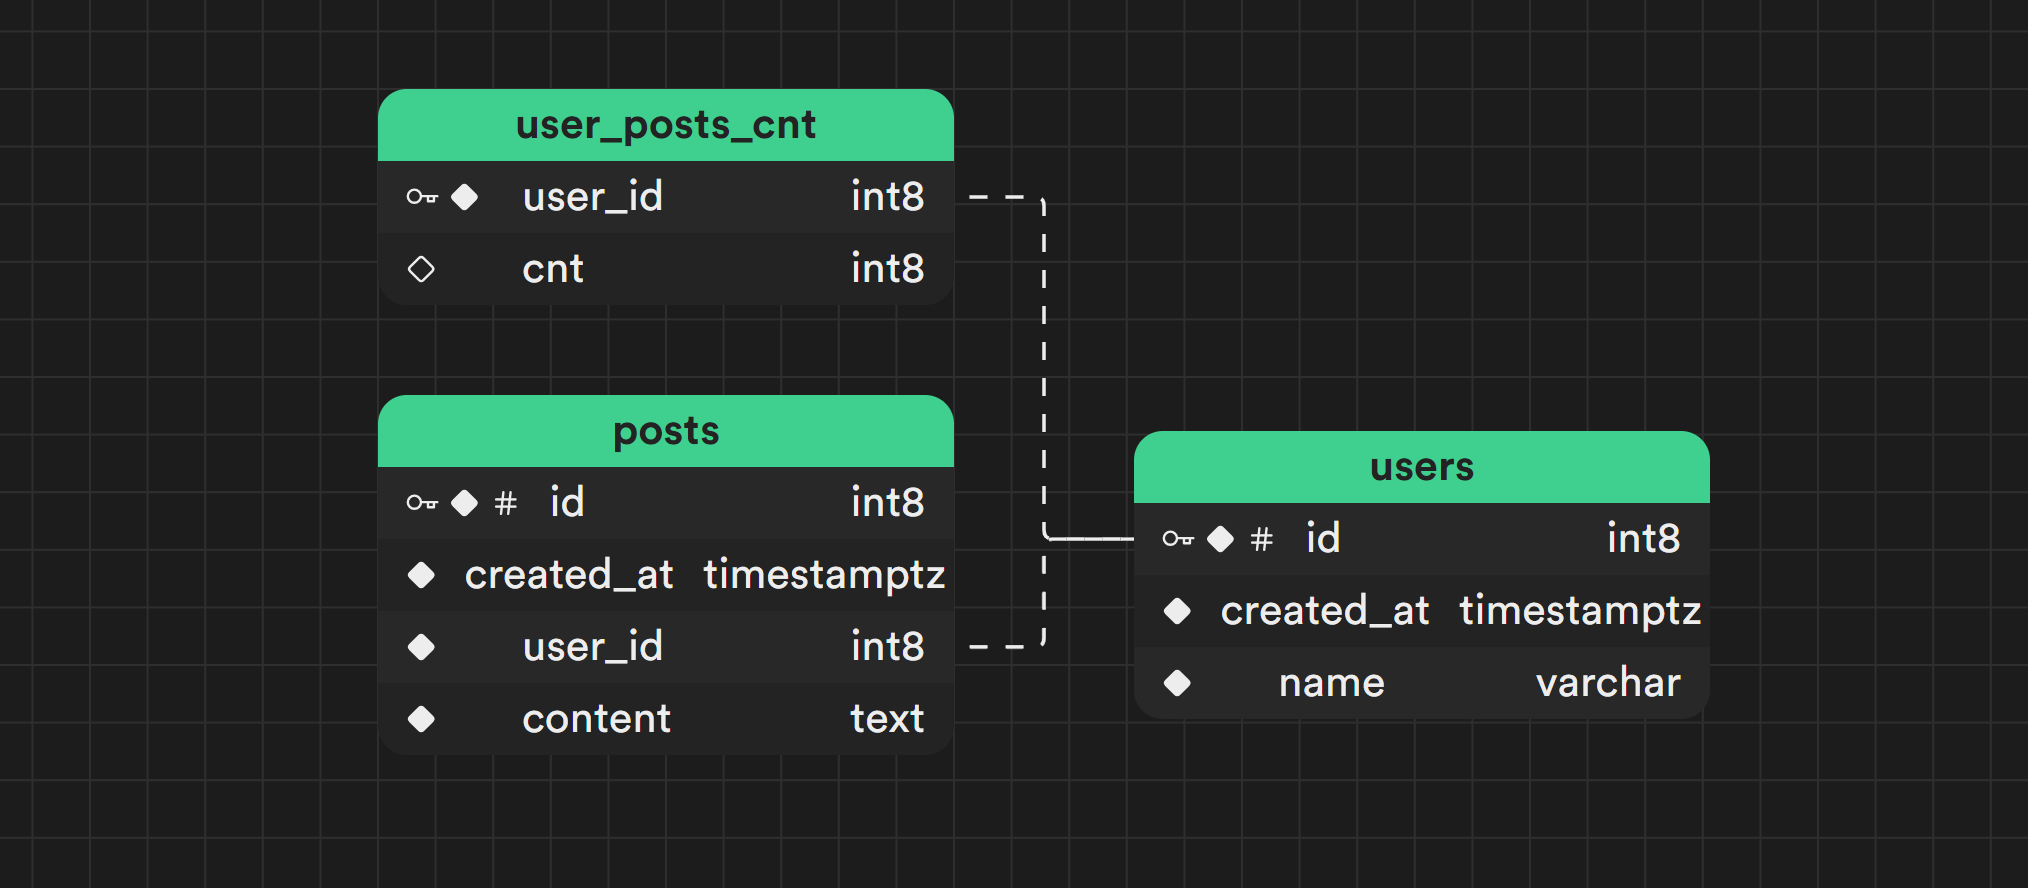Click hash identity icon in users id row
The height and width of the screenshot is (888, 2028).
(x=1262, y=539)
